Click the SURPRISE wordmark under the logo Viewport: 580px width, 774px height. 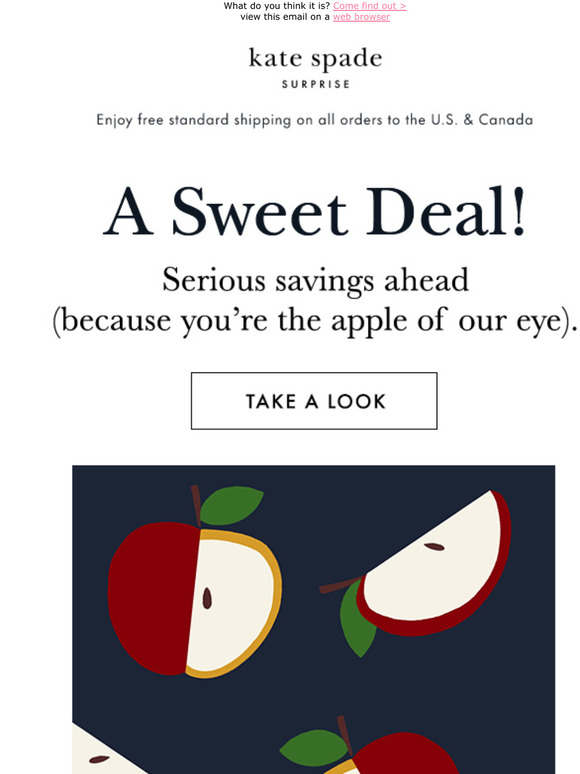point(316,84)
